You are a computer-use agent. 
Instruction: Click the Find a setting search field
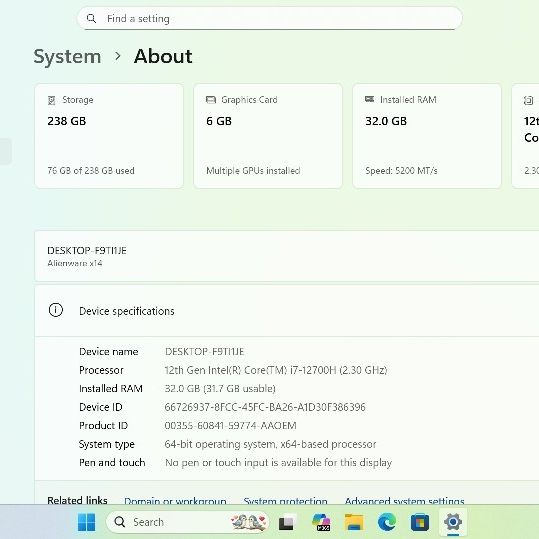click(x=270, y=19)
